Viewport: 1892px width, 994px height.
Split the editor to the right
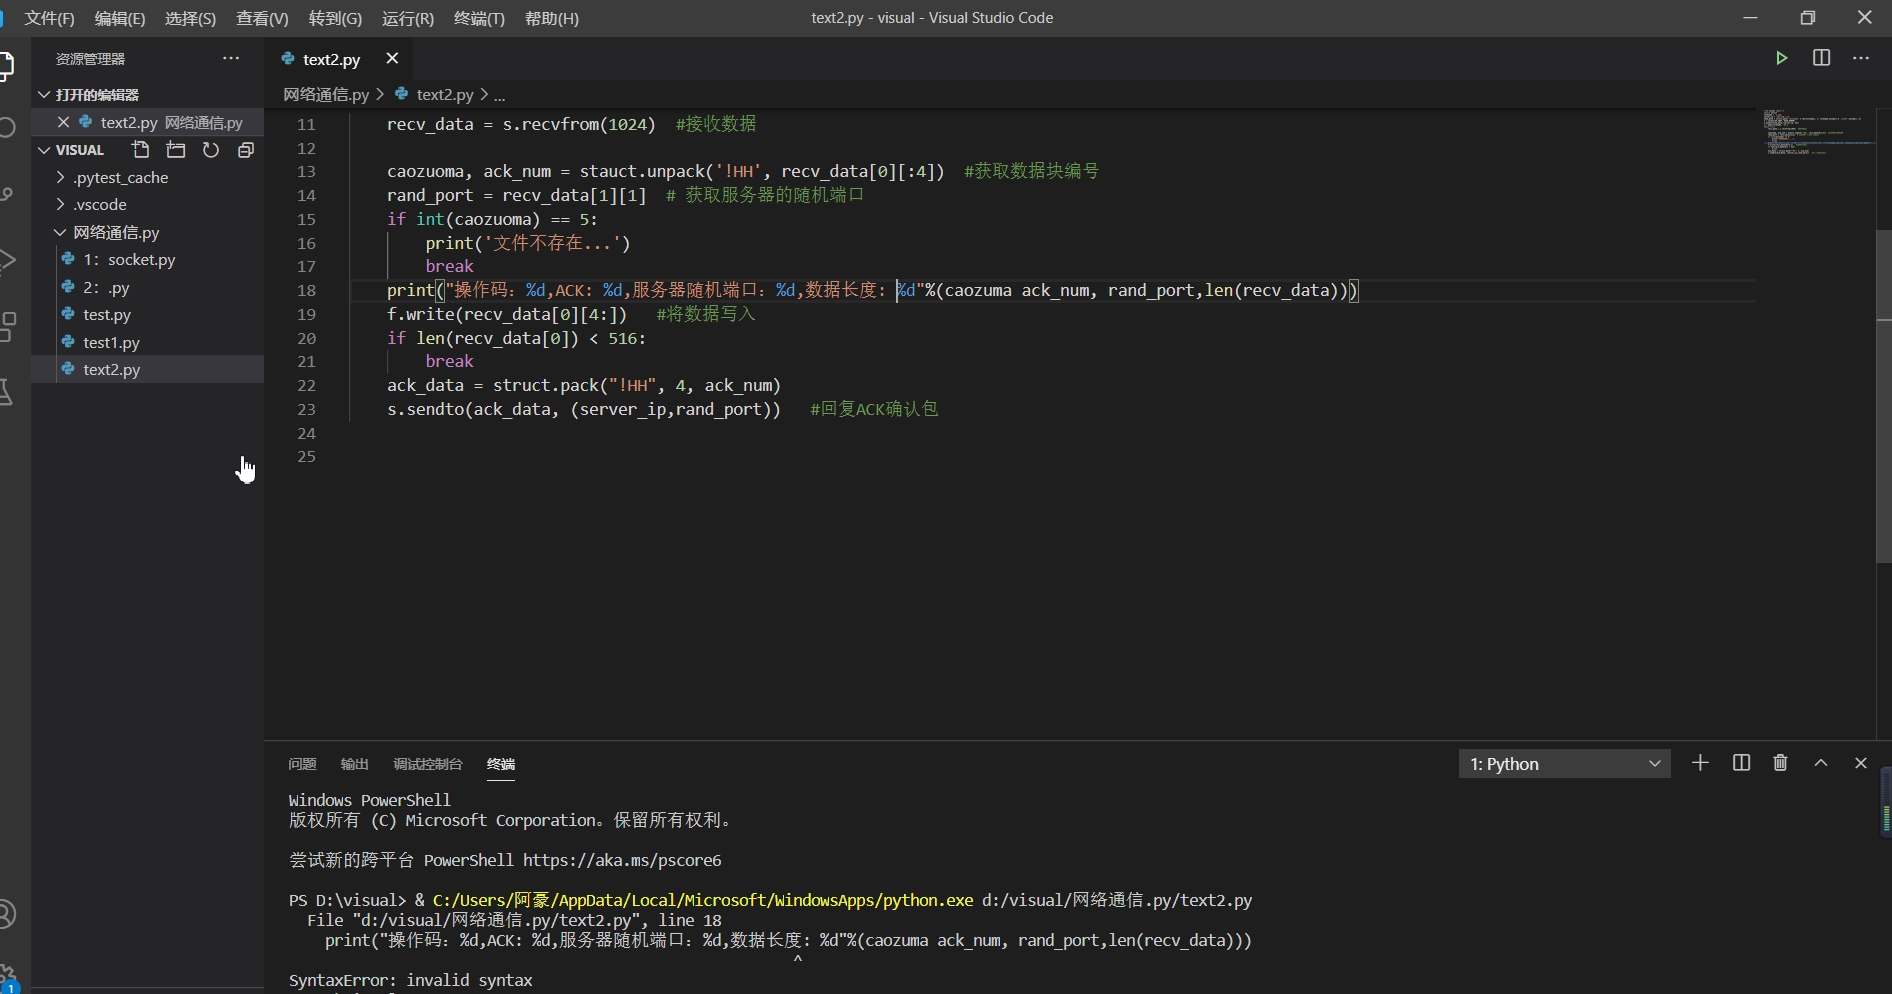click(x=1821, y=58)
